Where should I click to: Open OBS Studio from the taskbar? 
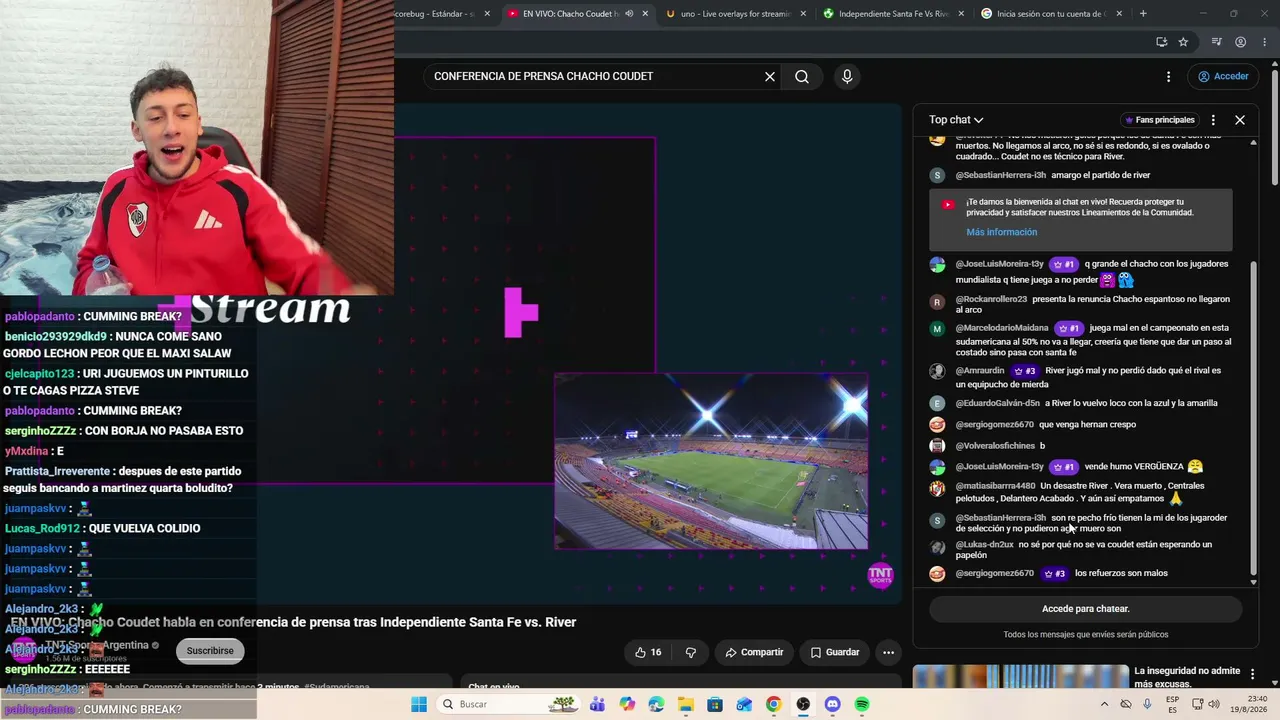click(803, 704)
